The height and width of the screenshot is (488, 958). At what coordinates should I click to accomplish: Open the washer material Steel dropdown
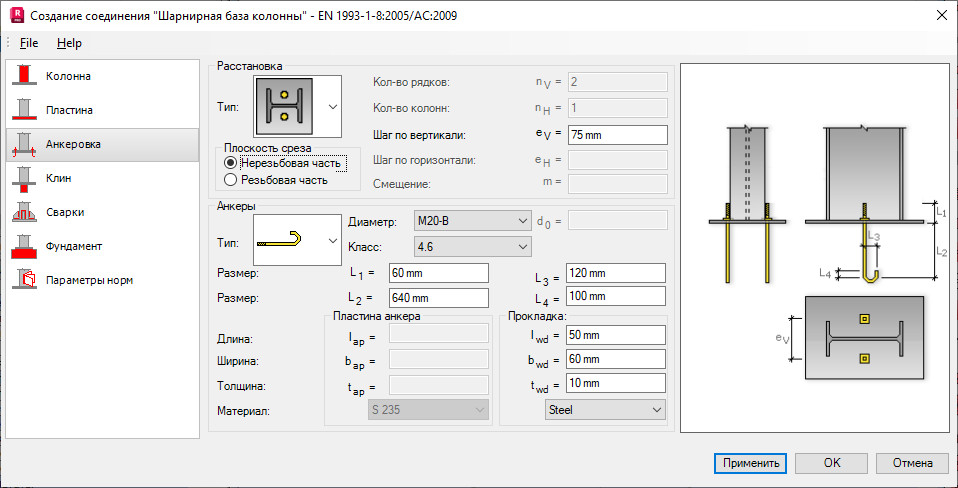605,410
